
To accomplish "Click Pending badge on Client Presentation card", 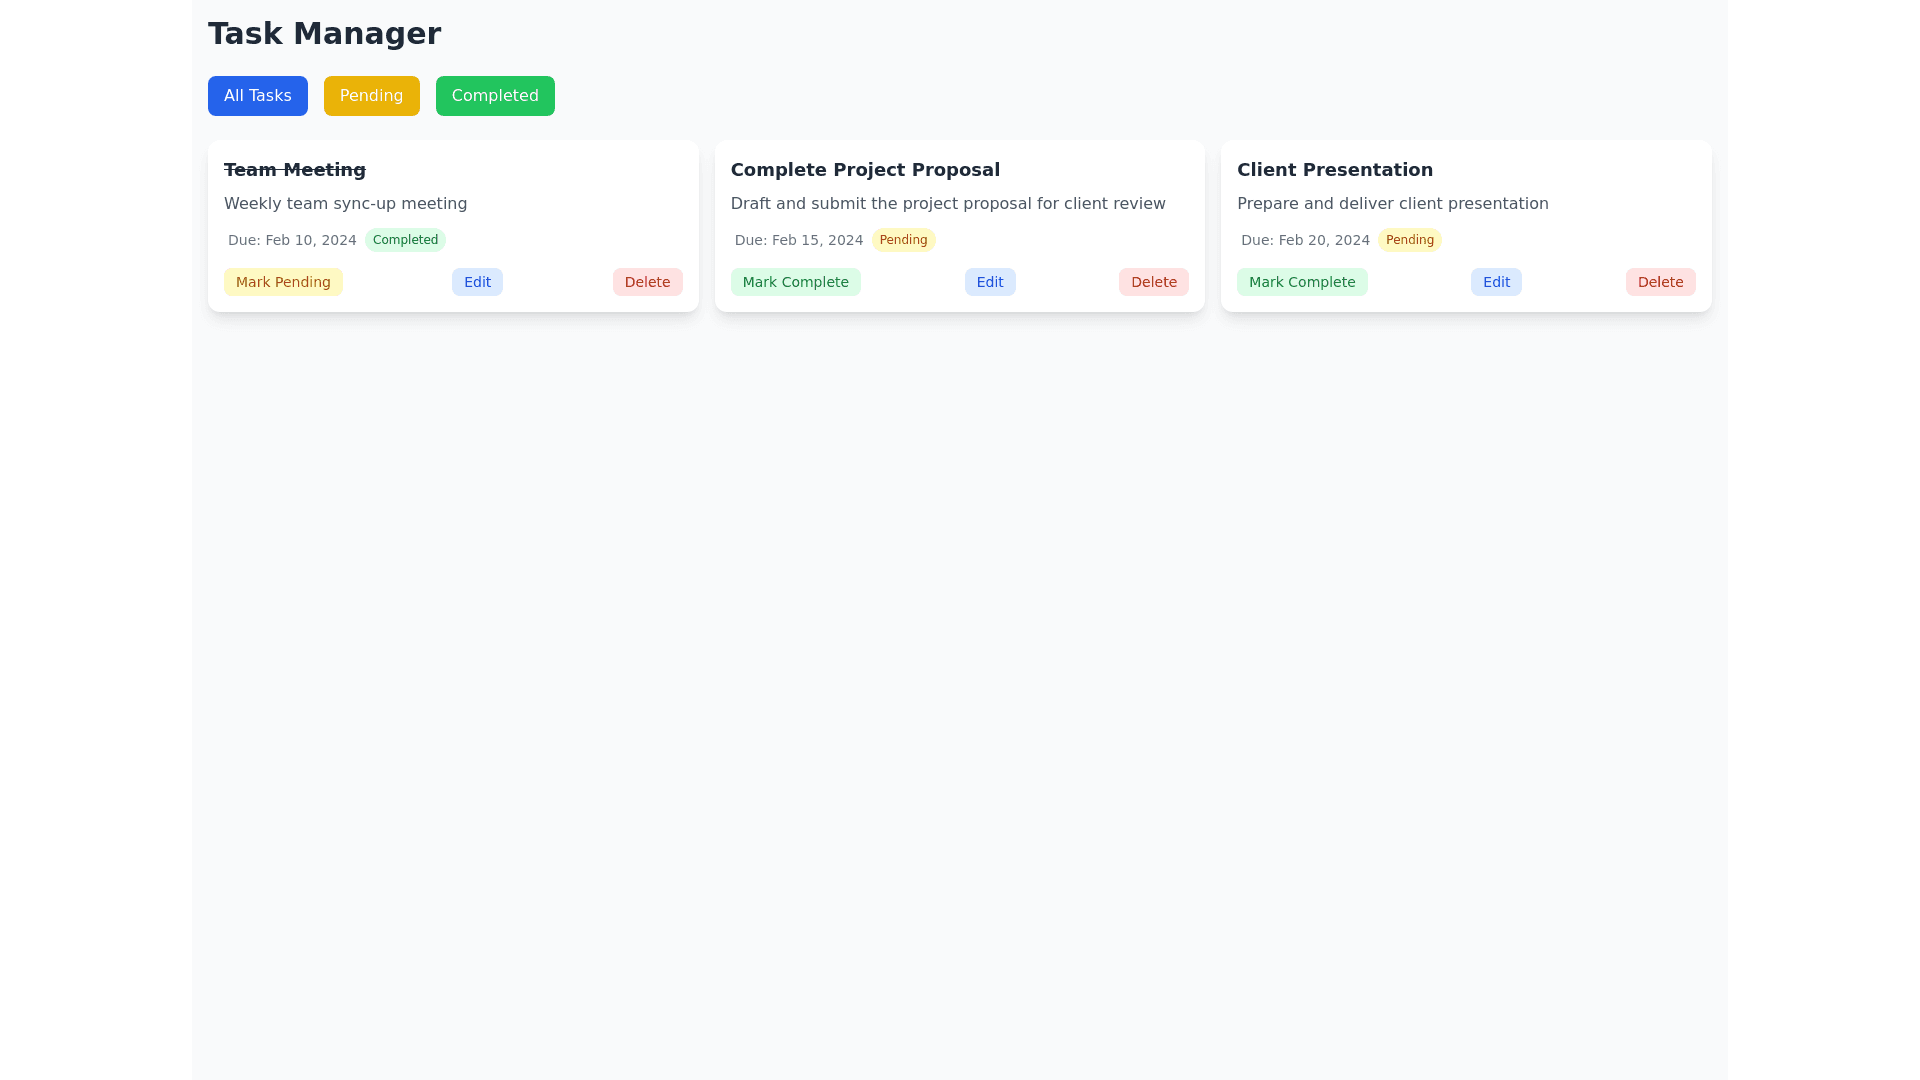I will (x=1409, y=240).
